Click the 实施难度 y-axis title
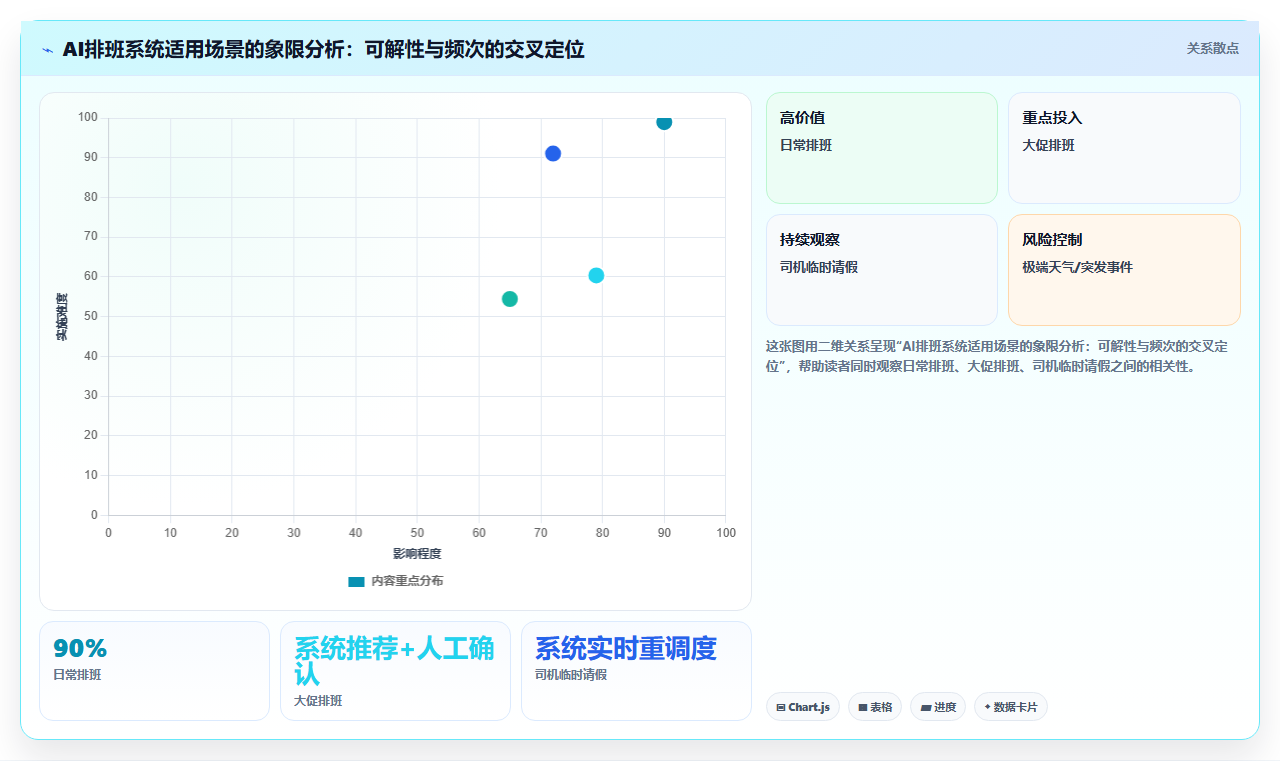 click(x=62, y=317)
